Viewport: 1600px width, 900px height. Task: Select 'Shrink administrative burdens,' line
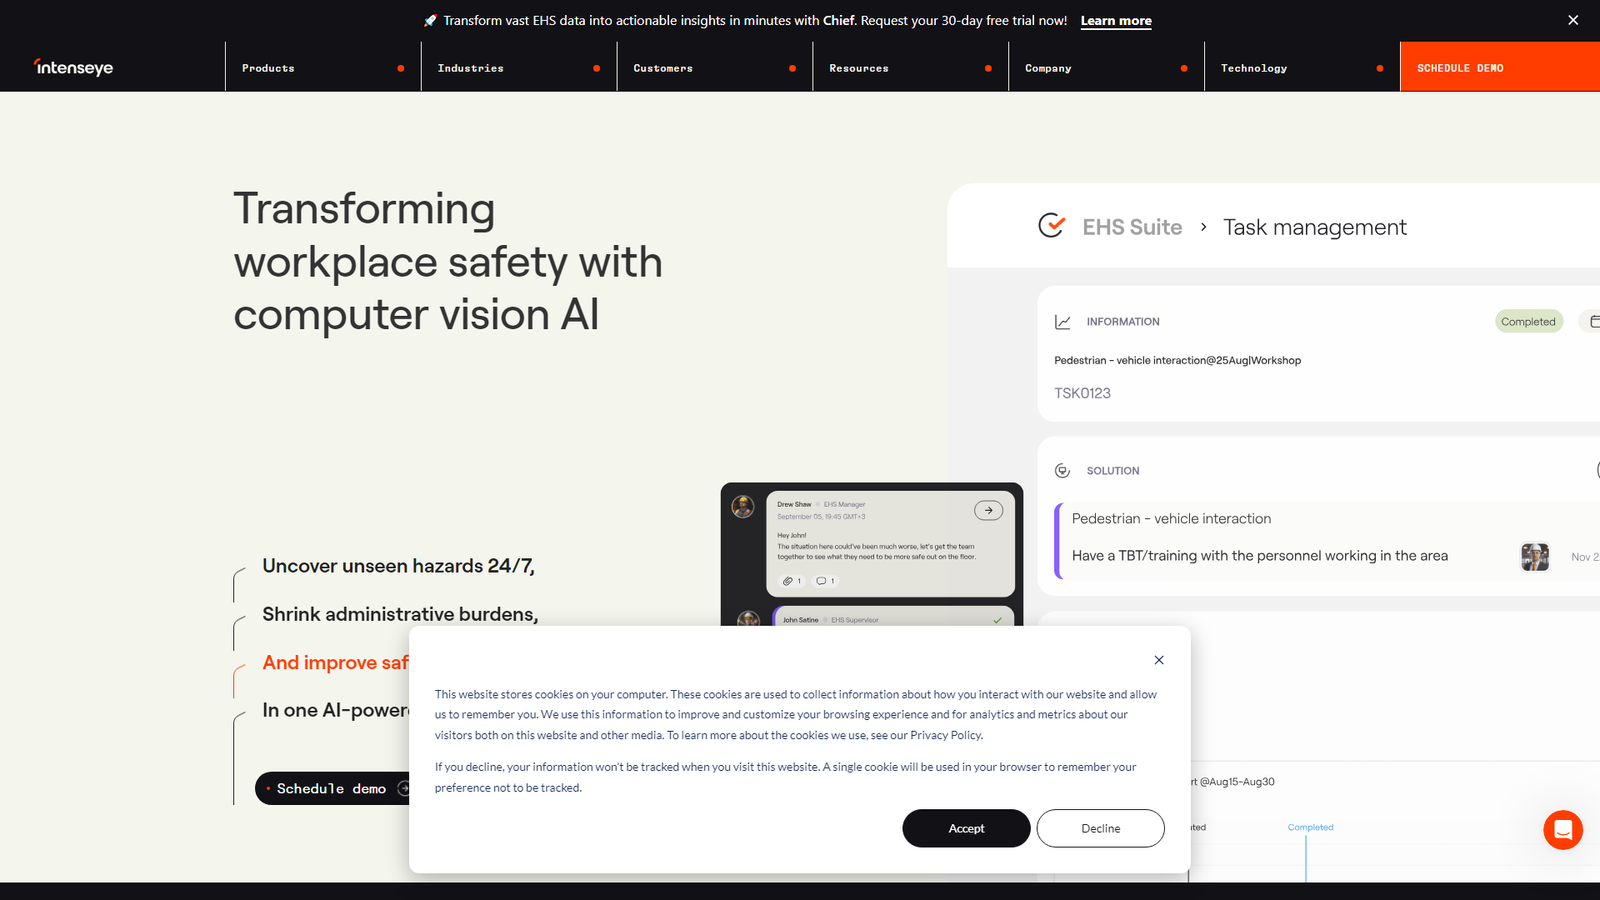click(400, 614)
